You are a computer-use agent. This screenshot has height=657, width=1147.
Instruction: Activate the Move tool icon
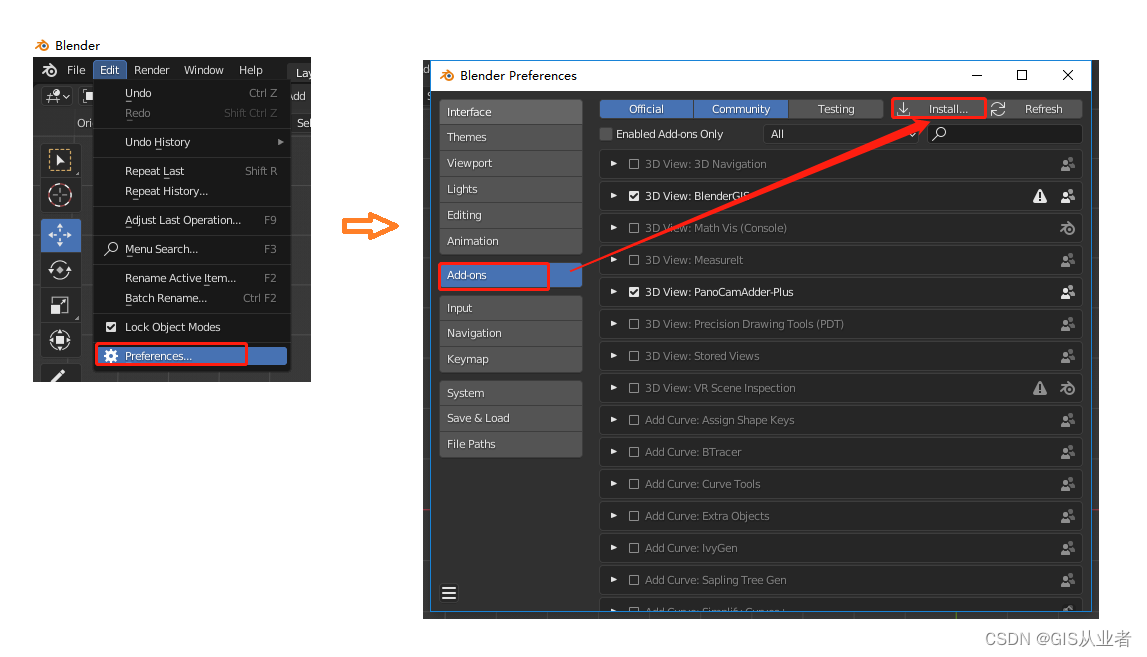pyautogui.click(x=60, y=235)
